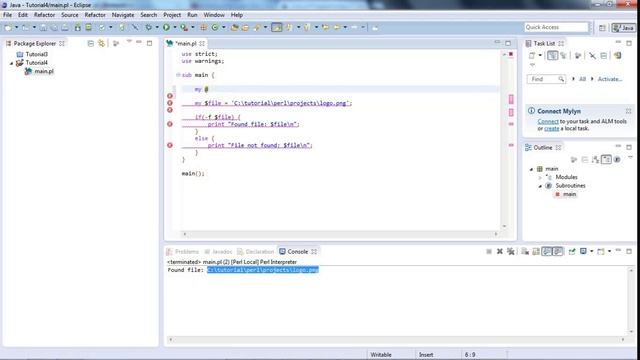This screenshot has width=640, height=360.
Task: Open the Run button dropdown arrow
Action: pos(175,27)
